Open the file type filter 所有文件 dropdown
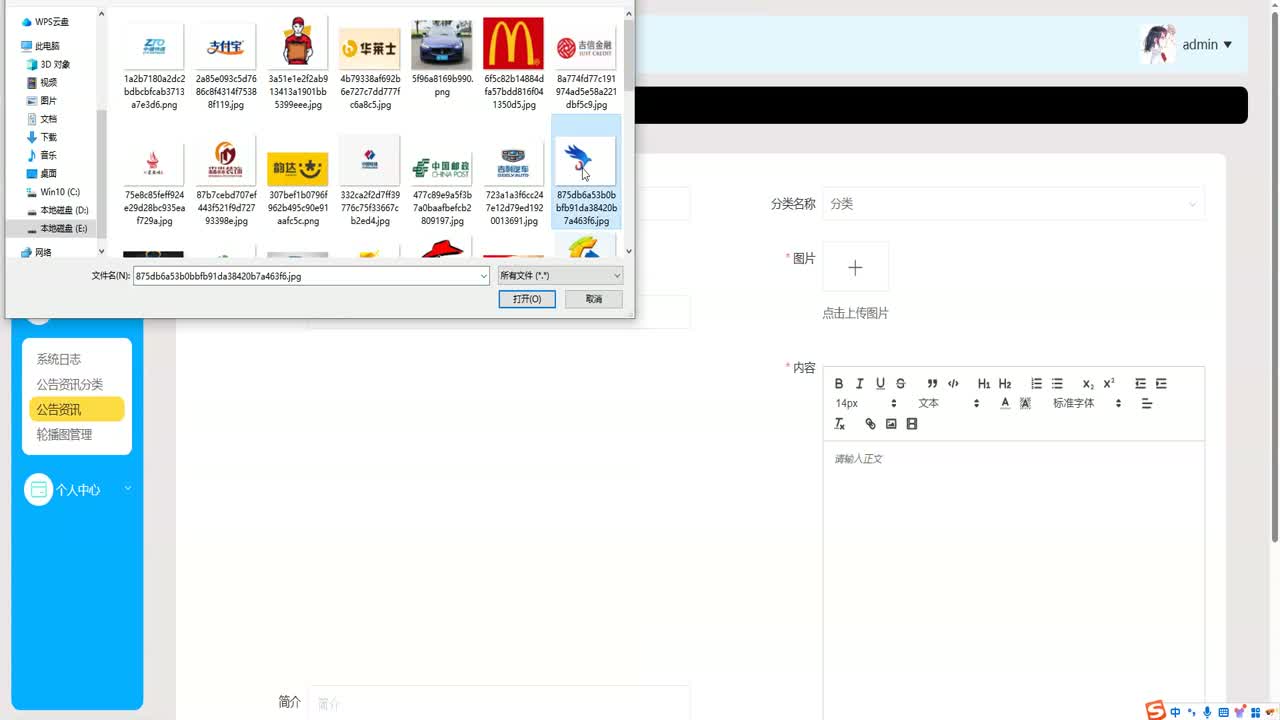This screenshot has width=1280, height=720. coord(560,275)
